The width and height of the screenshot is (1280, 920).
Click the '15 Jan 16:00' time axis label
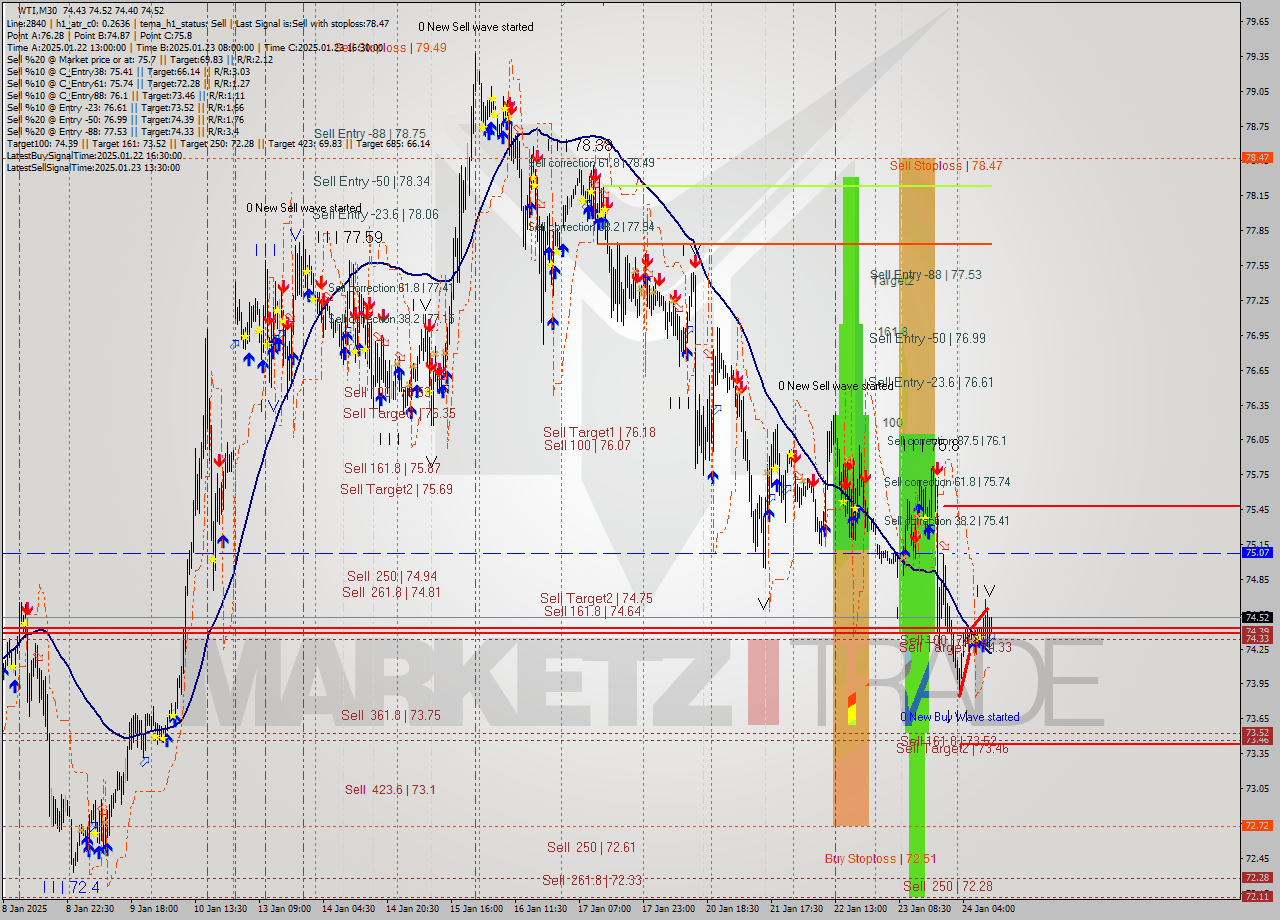coord(476,909)
